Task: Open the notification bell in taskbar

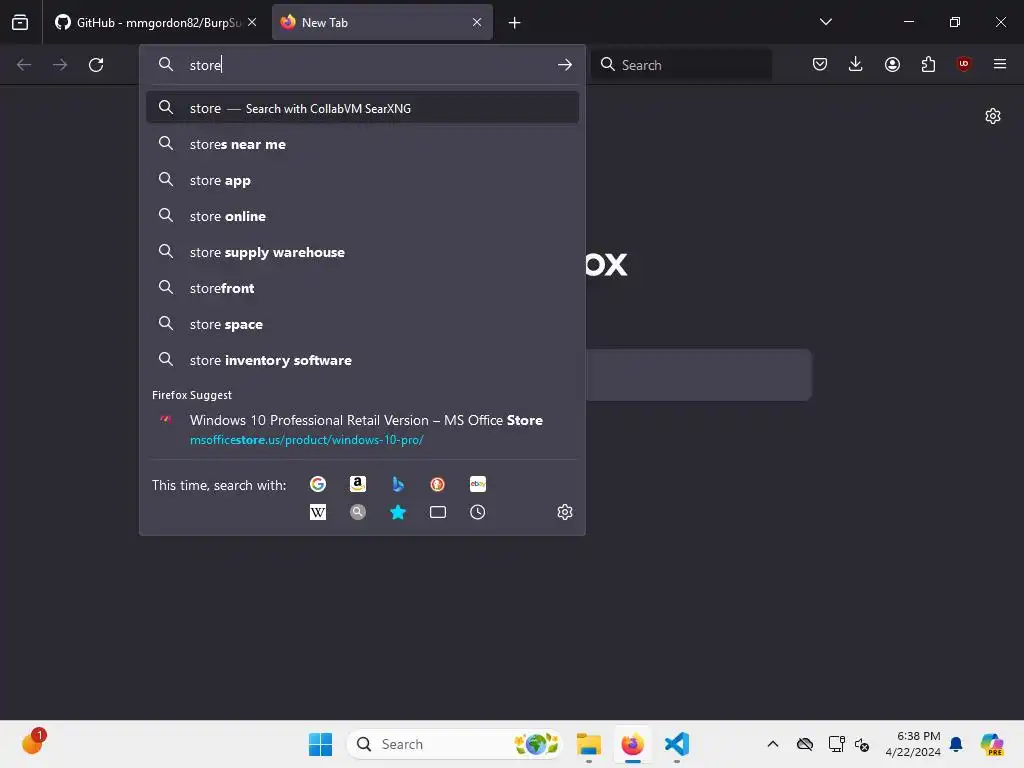Action: tap(956, 744)
